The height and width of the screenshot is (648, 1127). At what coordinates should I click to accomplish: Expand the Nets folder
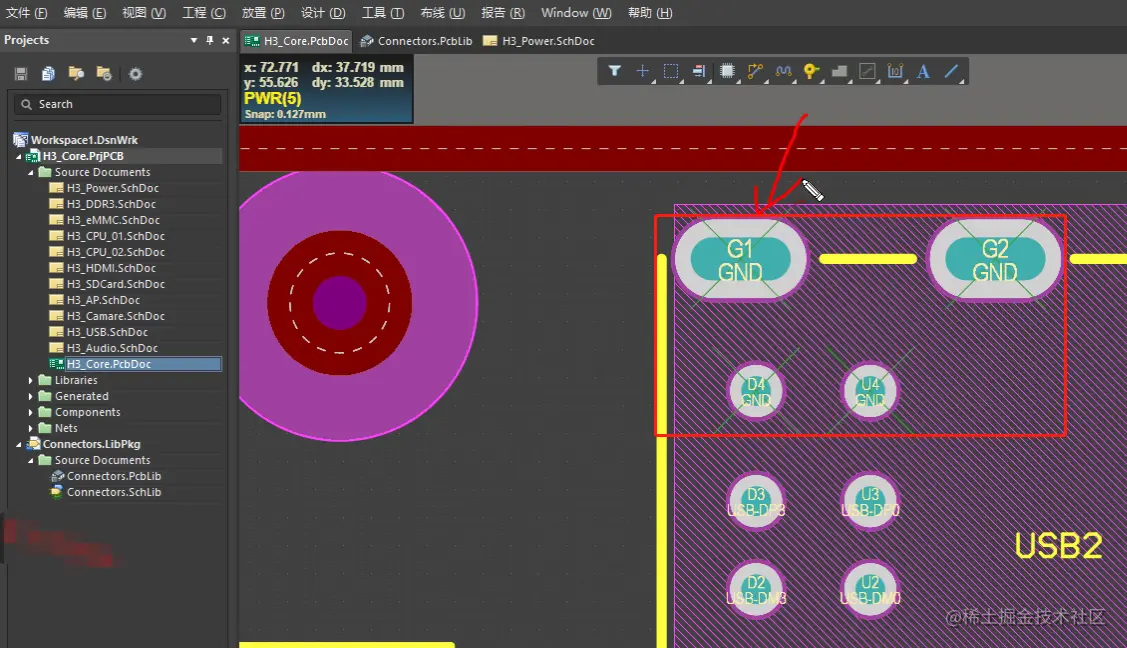tap(31, 428)
